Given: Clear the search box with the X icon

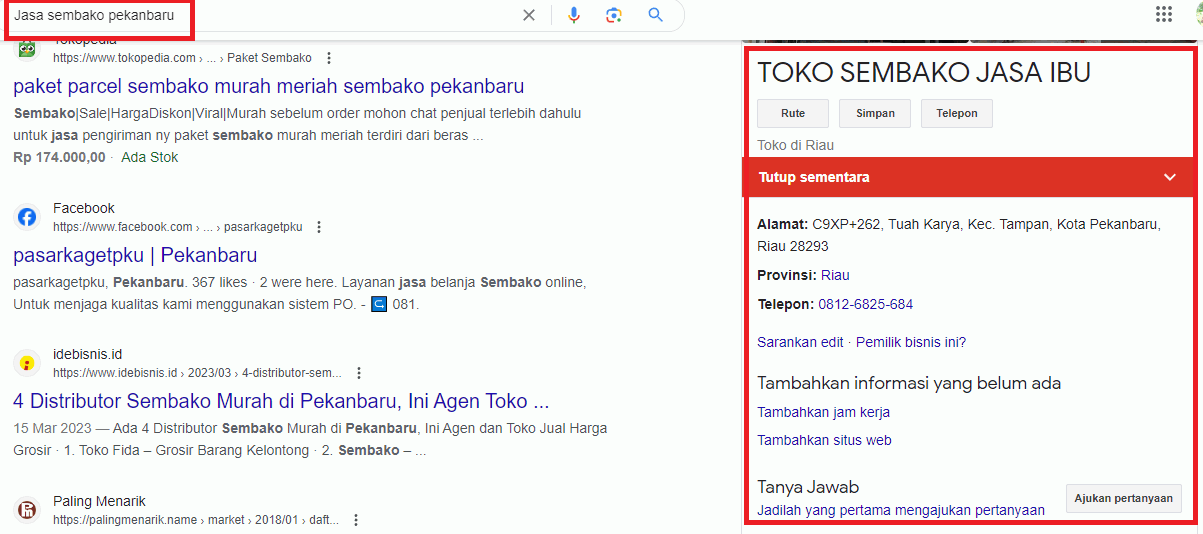Looking at the screenshot, I should click(x=529, y=15).
